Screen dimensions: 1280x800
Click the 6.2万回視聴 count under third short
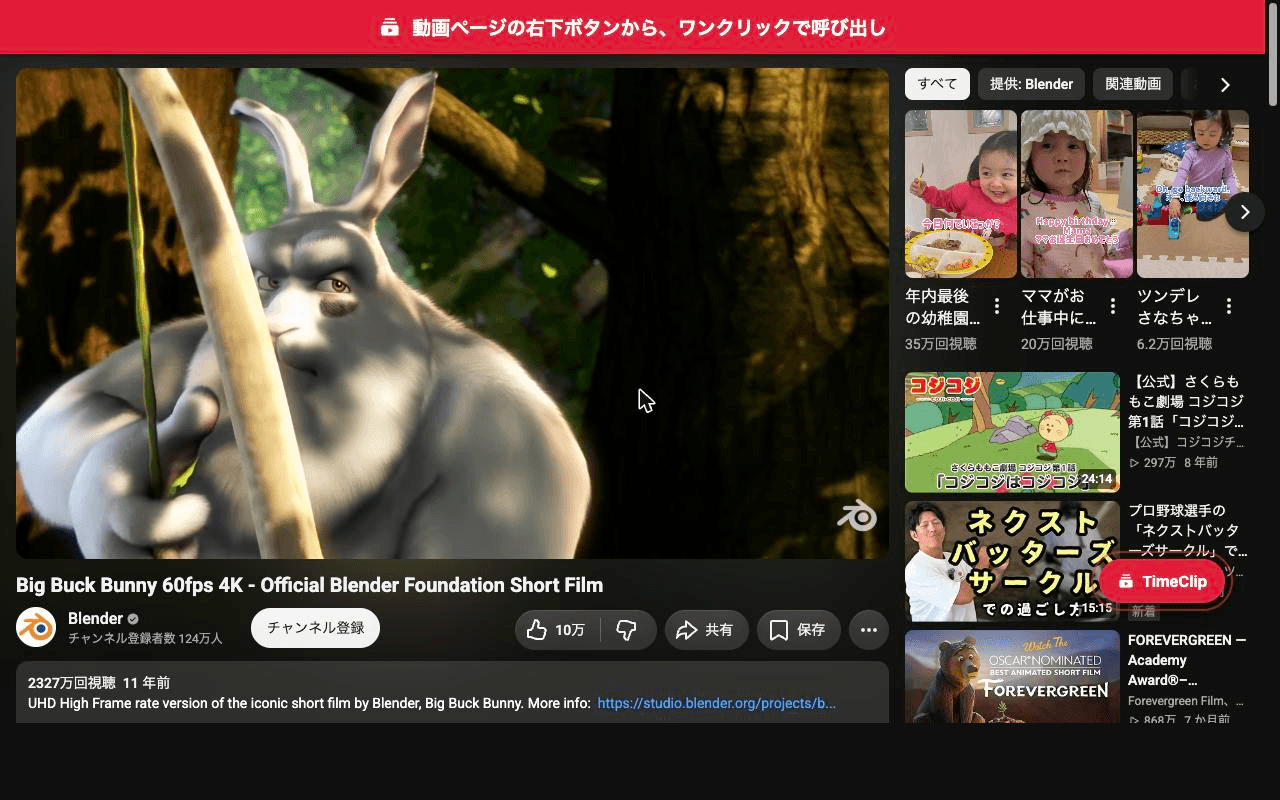tap(1175, 344)
